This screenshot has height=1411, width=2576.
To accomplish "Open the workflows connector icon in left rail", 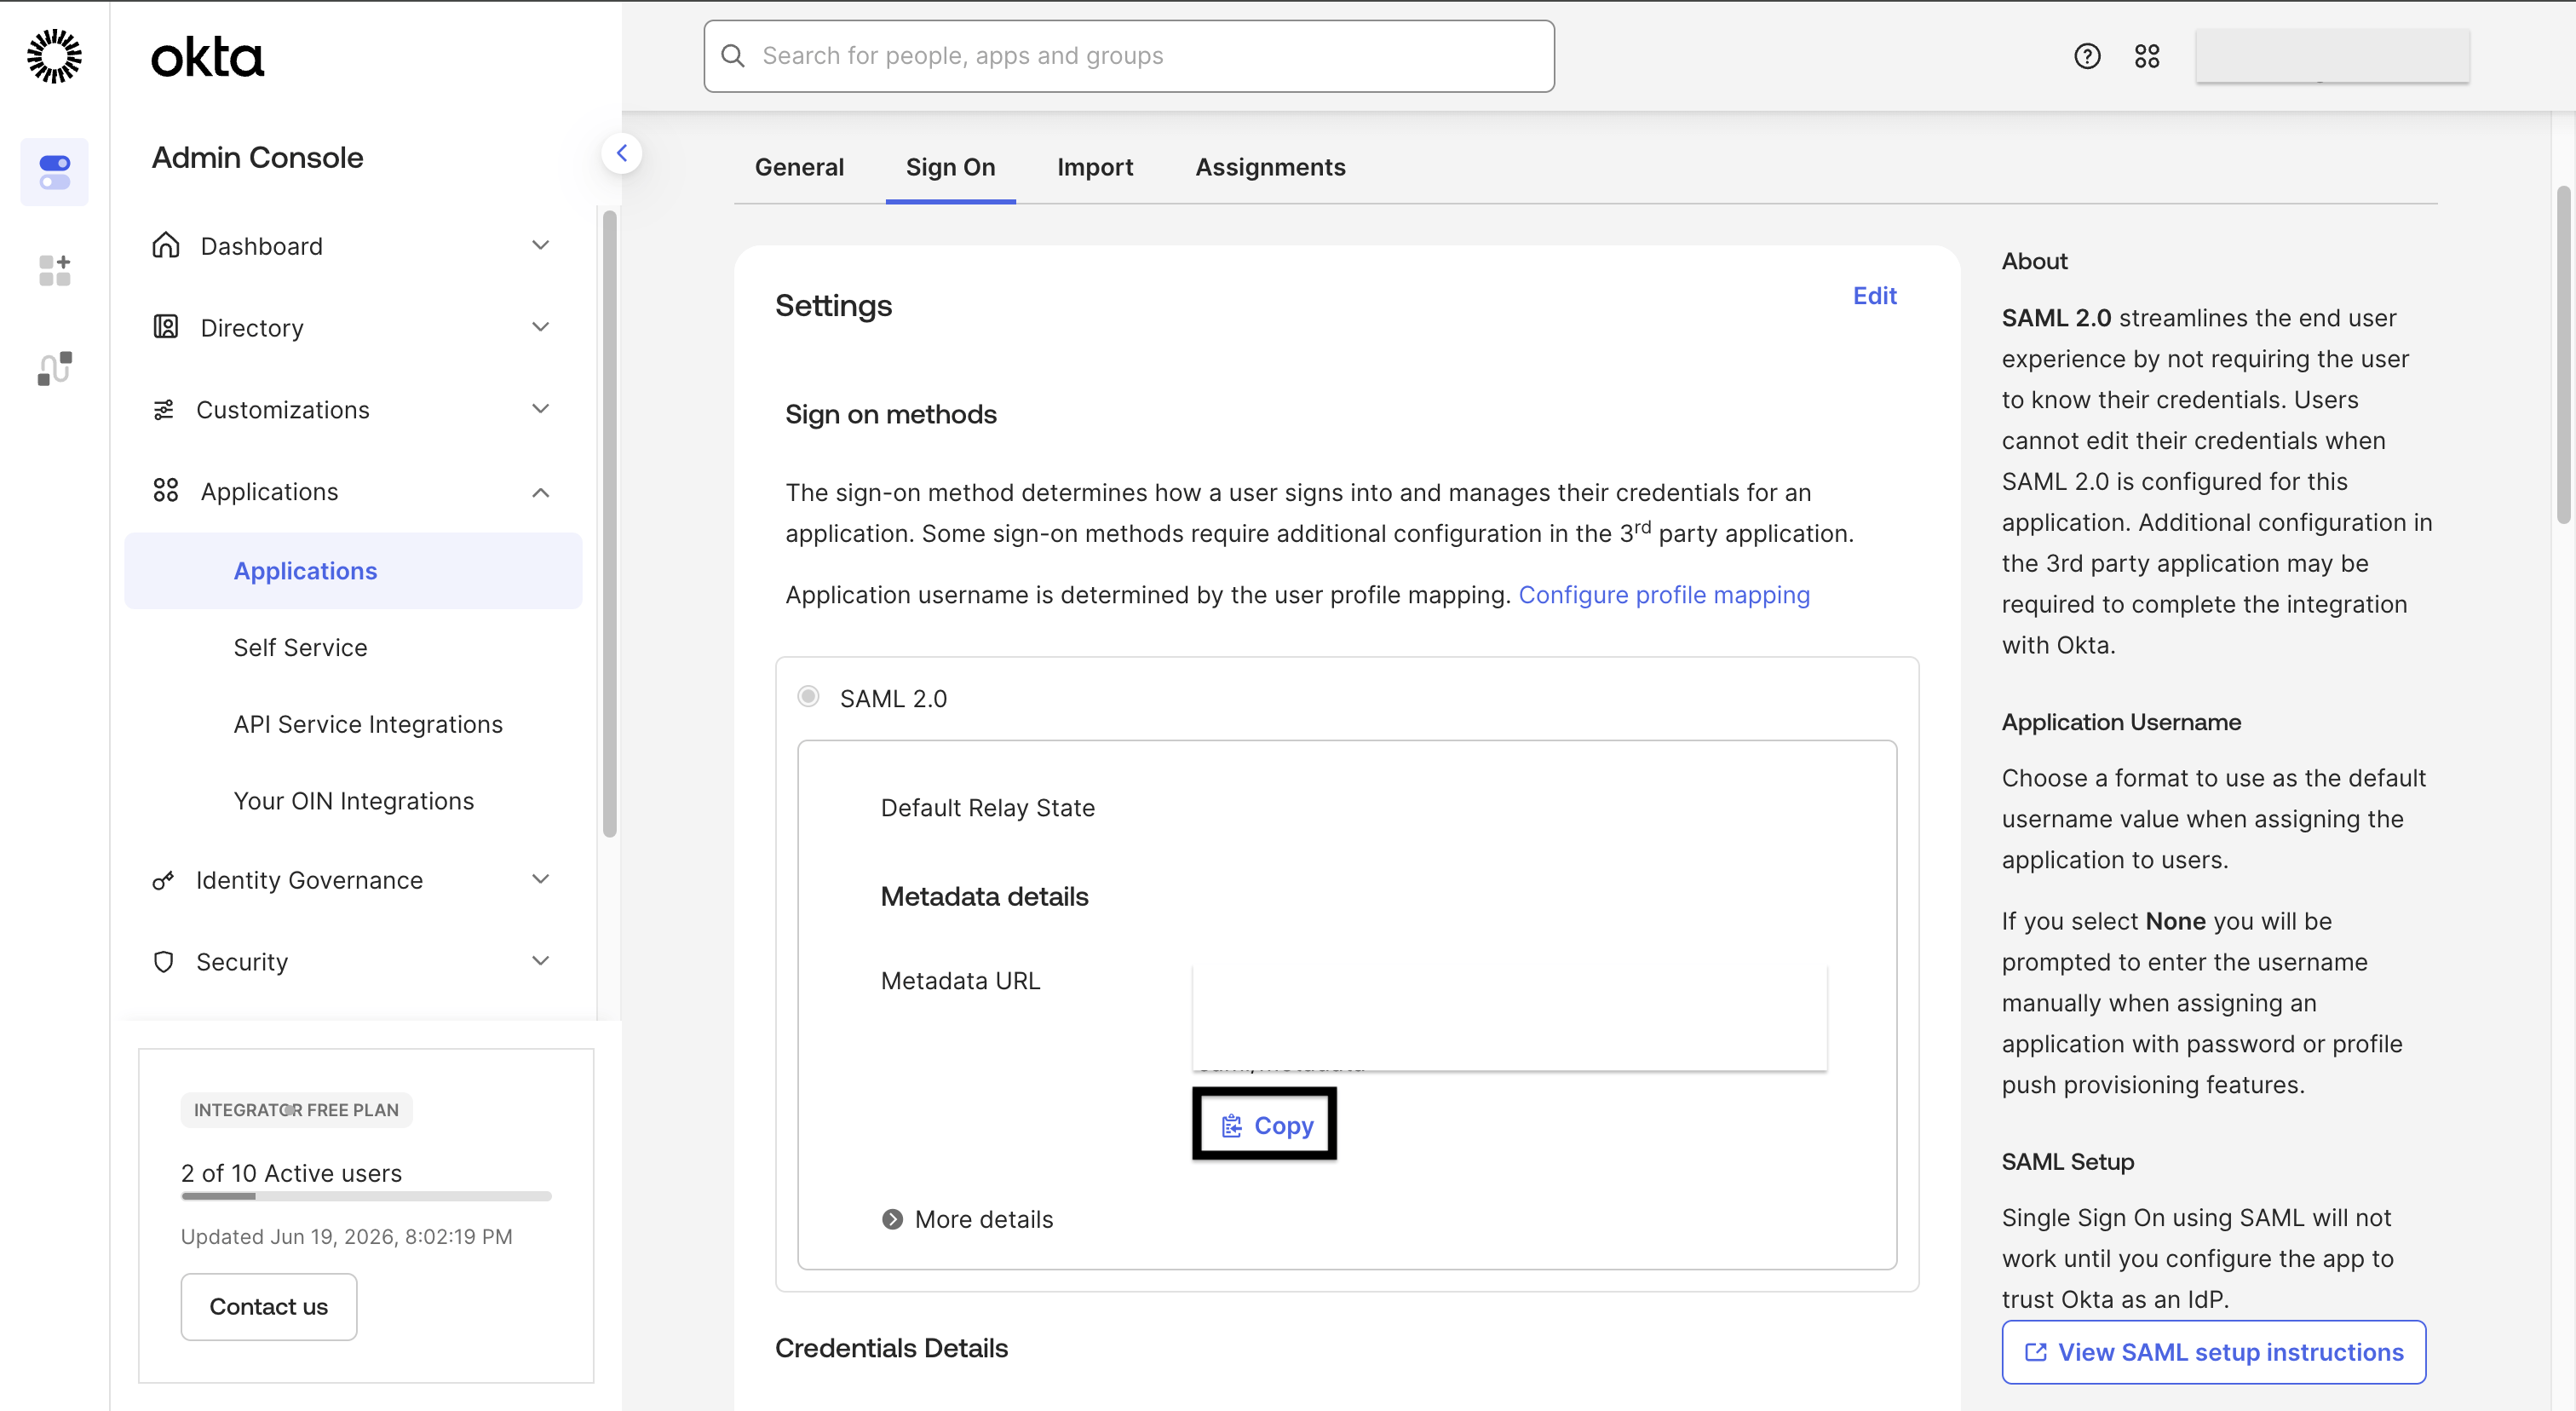I will pyautogui.click(x=54, y=368).
